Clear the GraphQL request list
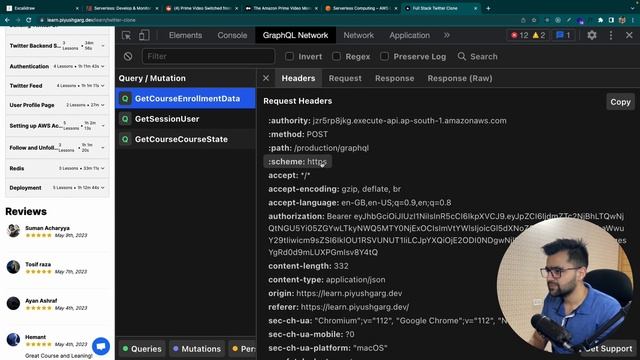This screenshot has height=360, width=640. pos(128,56)
